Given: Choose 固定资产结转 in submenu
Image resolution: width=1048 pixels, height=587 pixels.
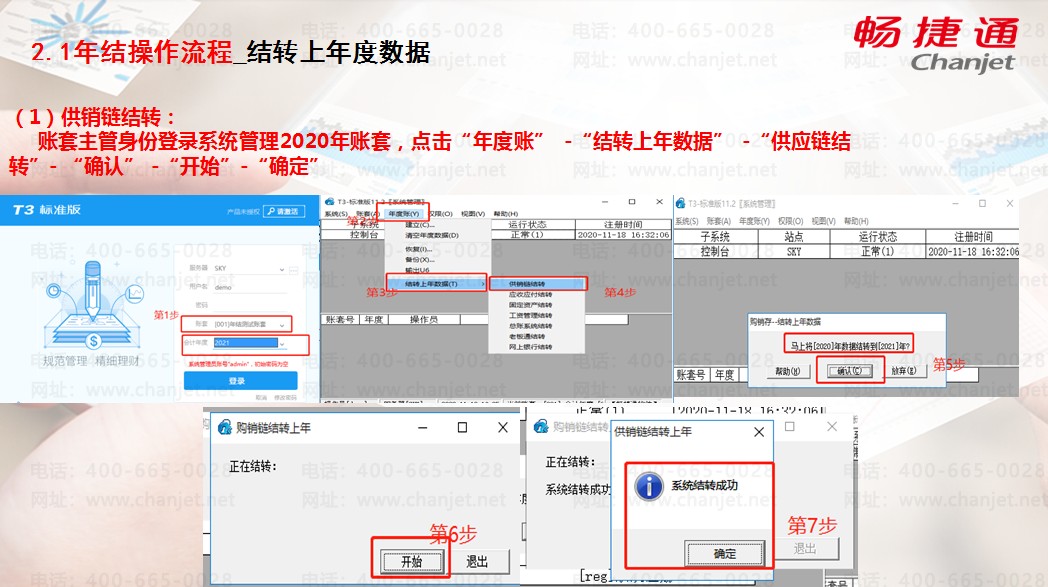Looking at the screenshot, I should tap(530, 305).
